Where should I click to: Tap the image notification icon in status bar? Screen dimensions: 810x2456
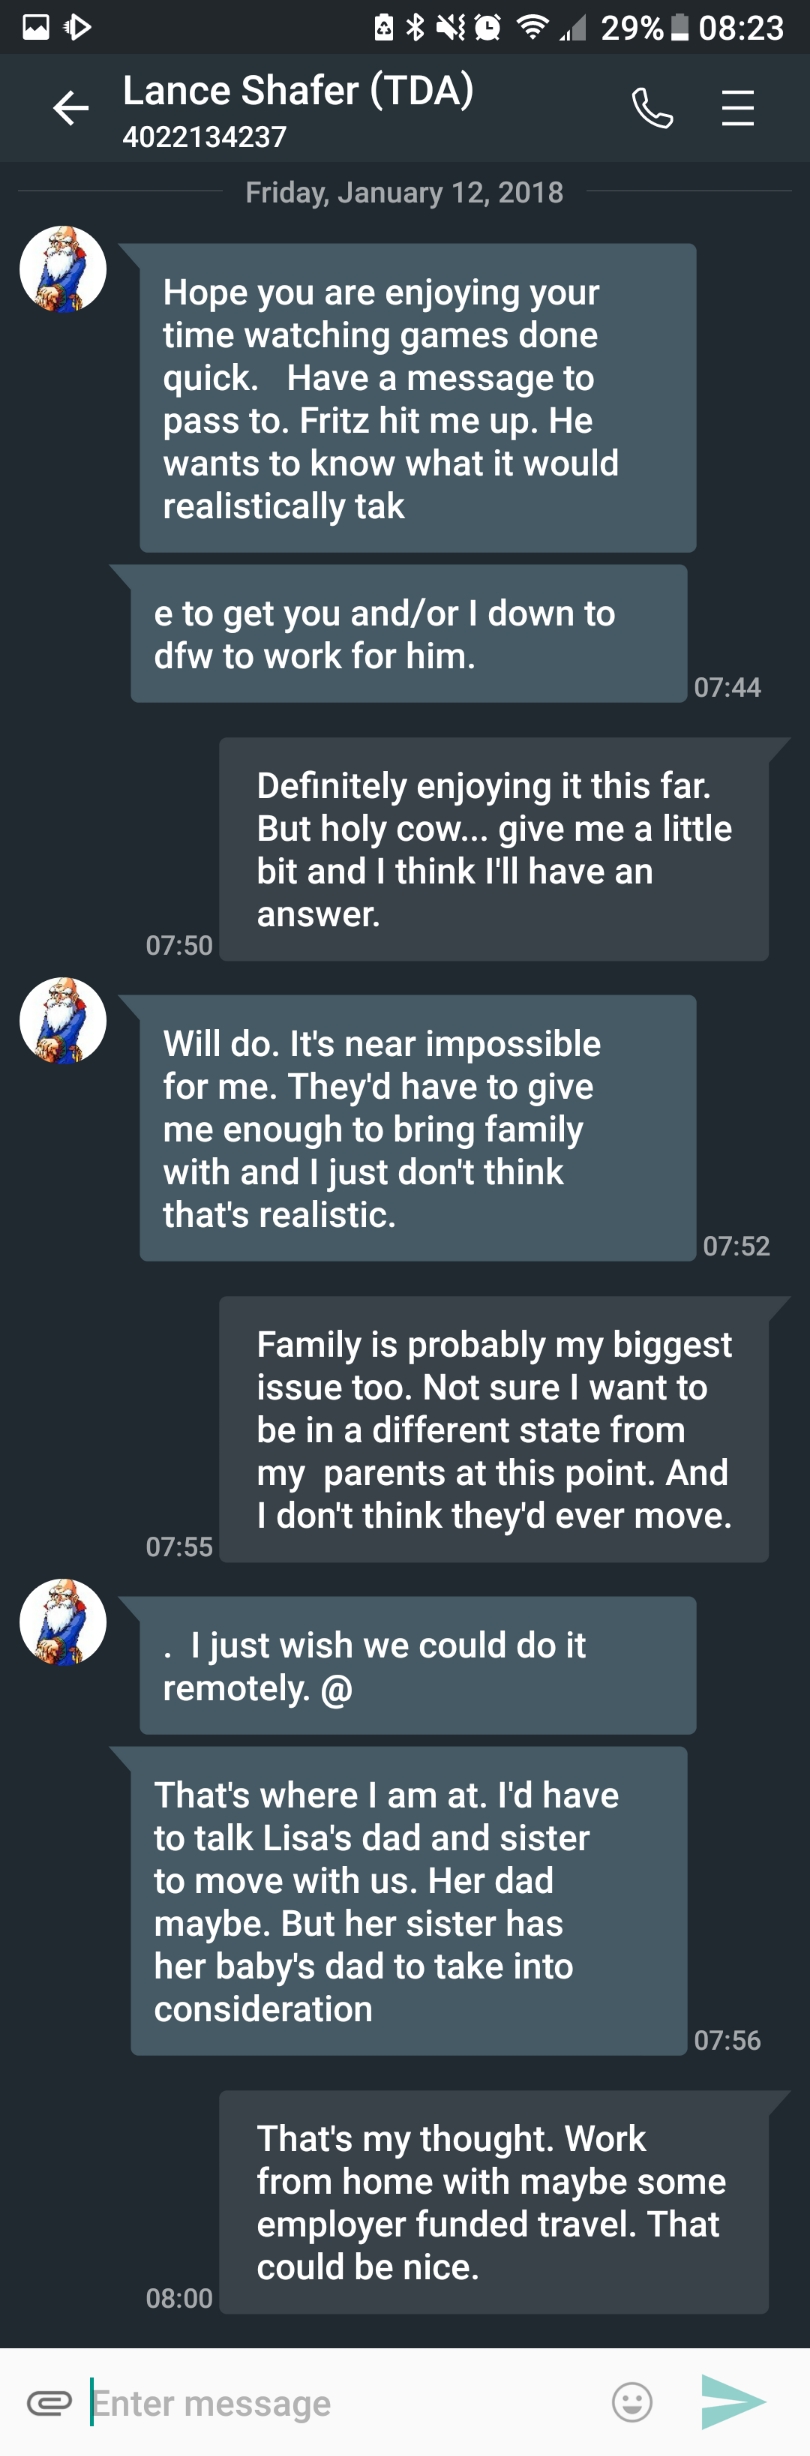point(36,27)
